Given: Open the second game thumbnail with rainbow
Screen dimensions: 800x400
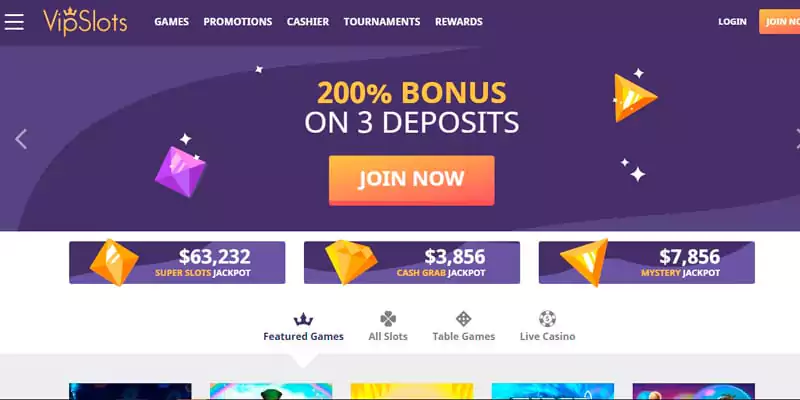Looking at the screenshot, I should click(x=271, y=391).
